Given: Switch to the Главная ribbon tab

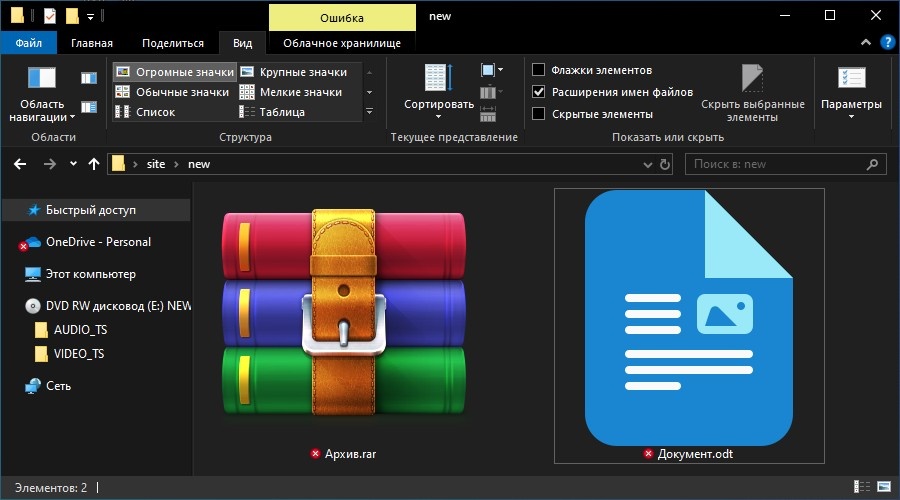Looking at the screenshot, I should point(92,43).
